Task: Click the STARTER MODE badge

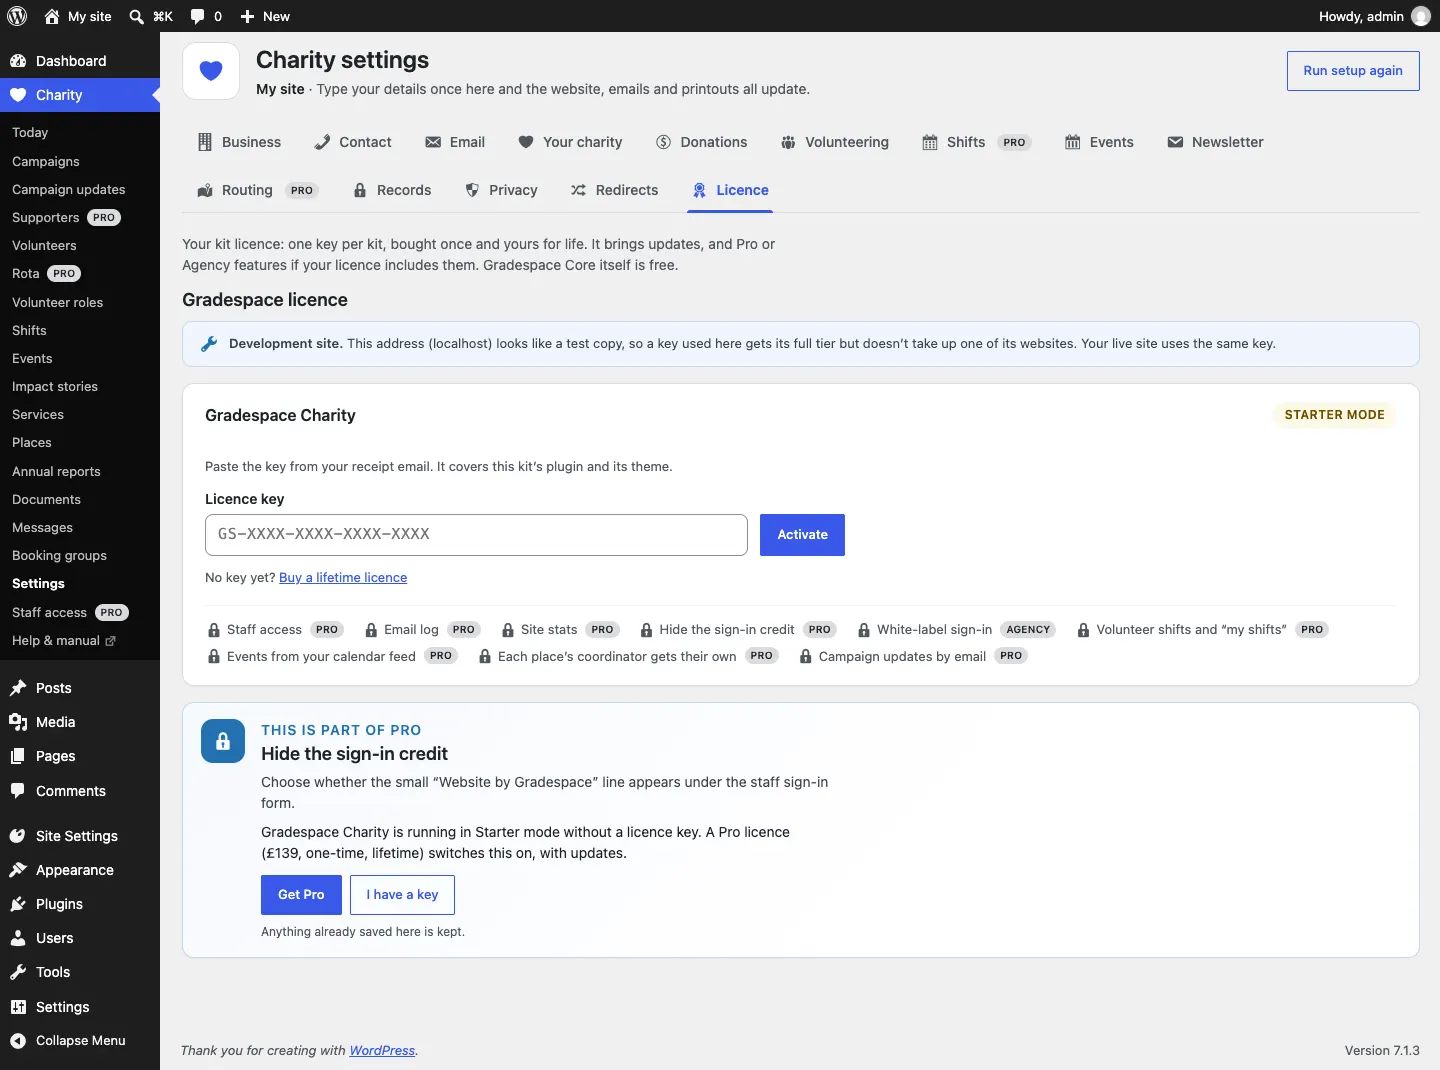Action: click(1334, 415)
